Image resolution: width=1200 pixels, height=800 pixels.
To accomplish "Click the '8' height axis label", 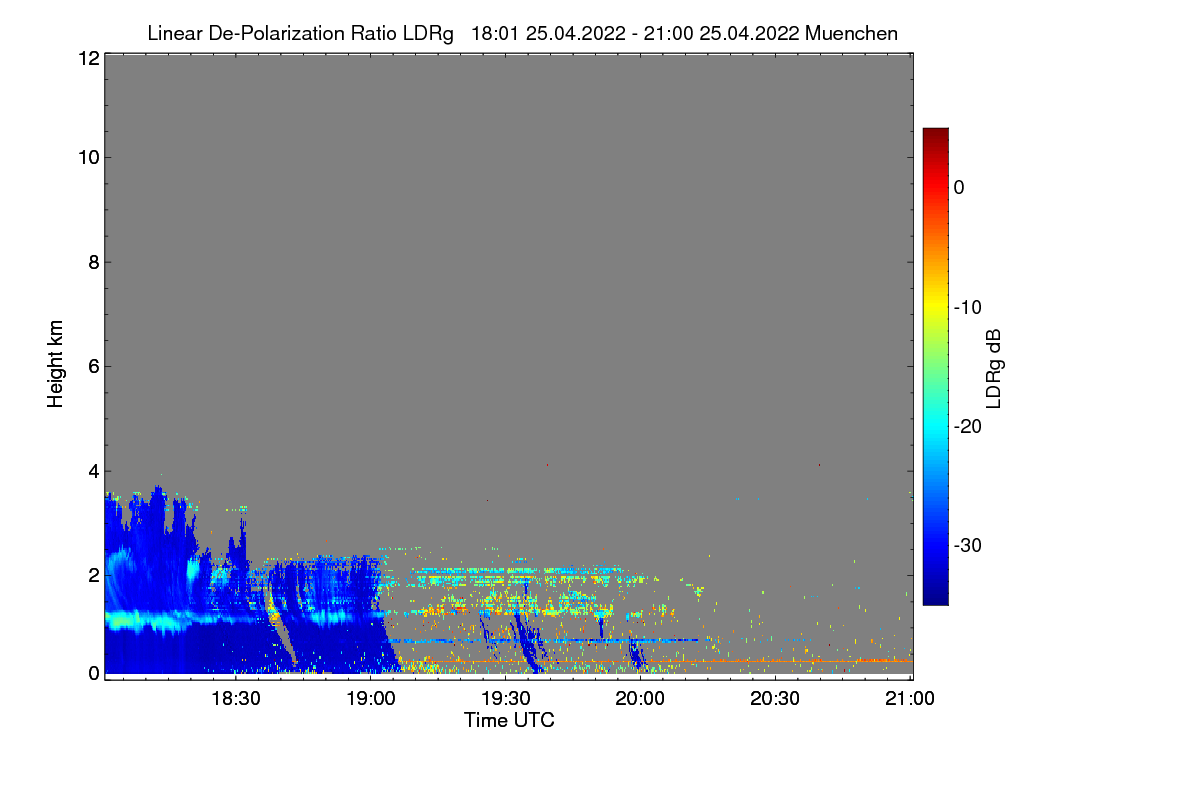I will tap(92, 262).
